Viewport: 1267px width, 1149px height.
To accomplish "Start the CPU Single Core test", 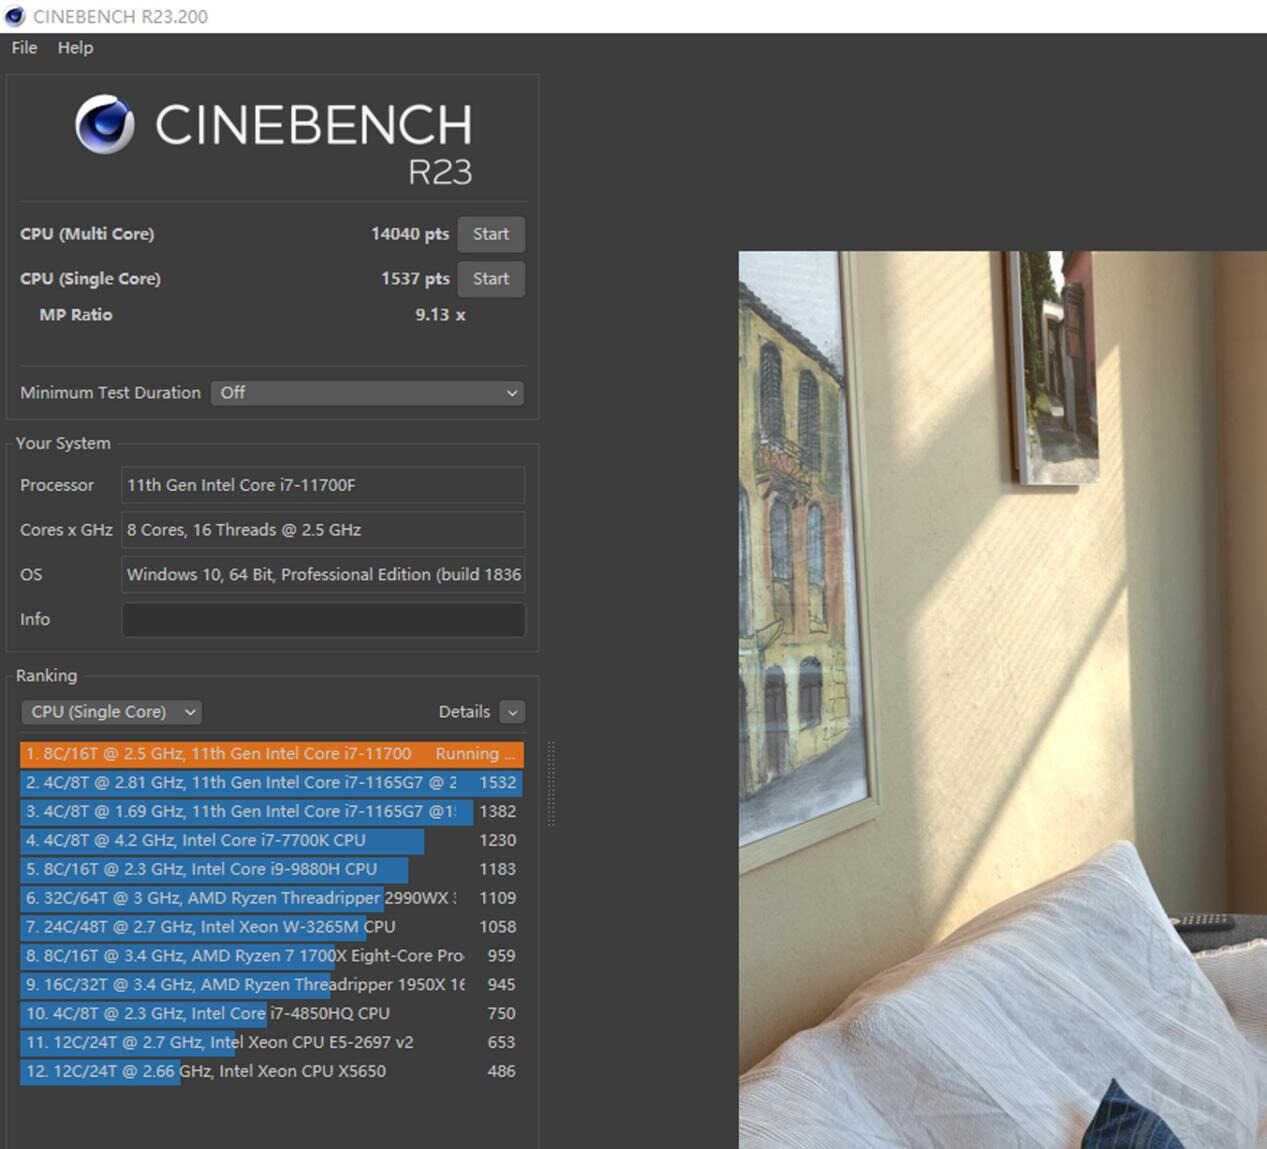I will point(491,279).
